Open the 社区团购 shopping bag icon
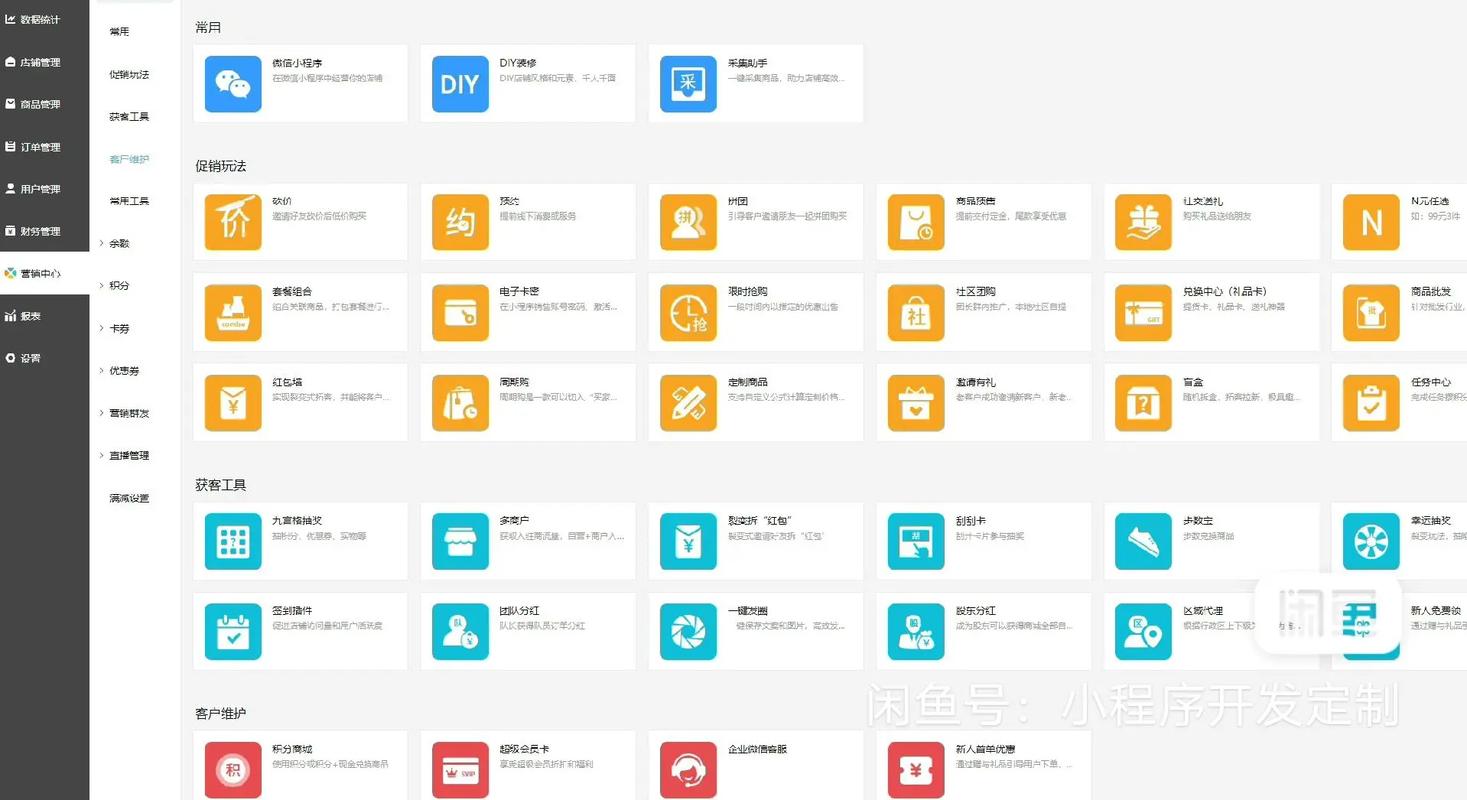This screenshot has height=800, width=1467. (x=916, y=313)
